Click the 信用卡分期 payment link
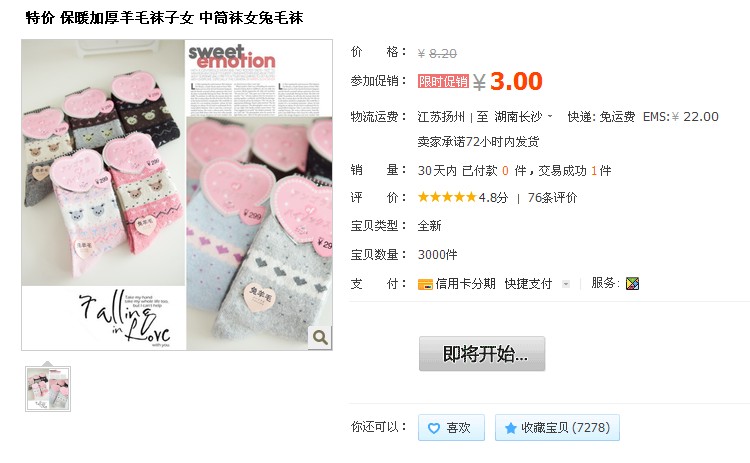750x463 pixels. [465, 284]
